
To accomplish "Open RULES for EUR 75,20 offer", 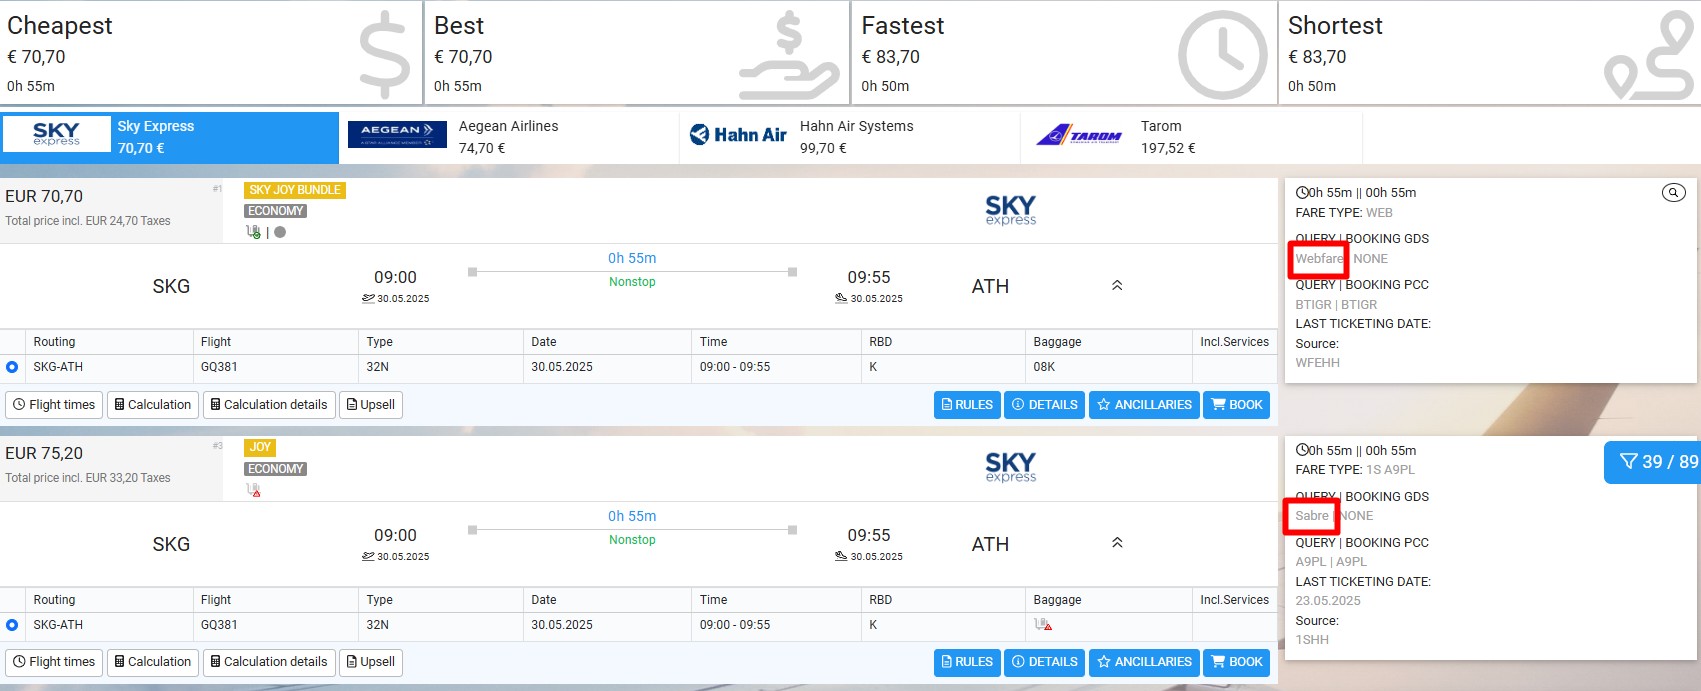I will click(967, 662).
